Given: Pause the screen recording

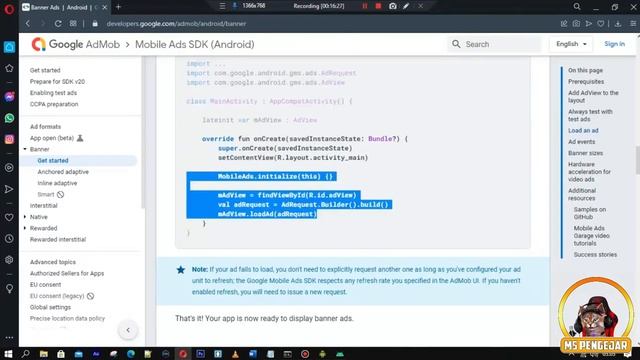Looking at the screenshot, I should coord(364,6).
